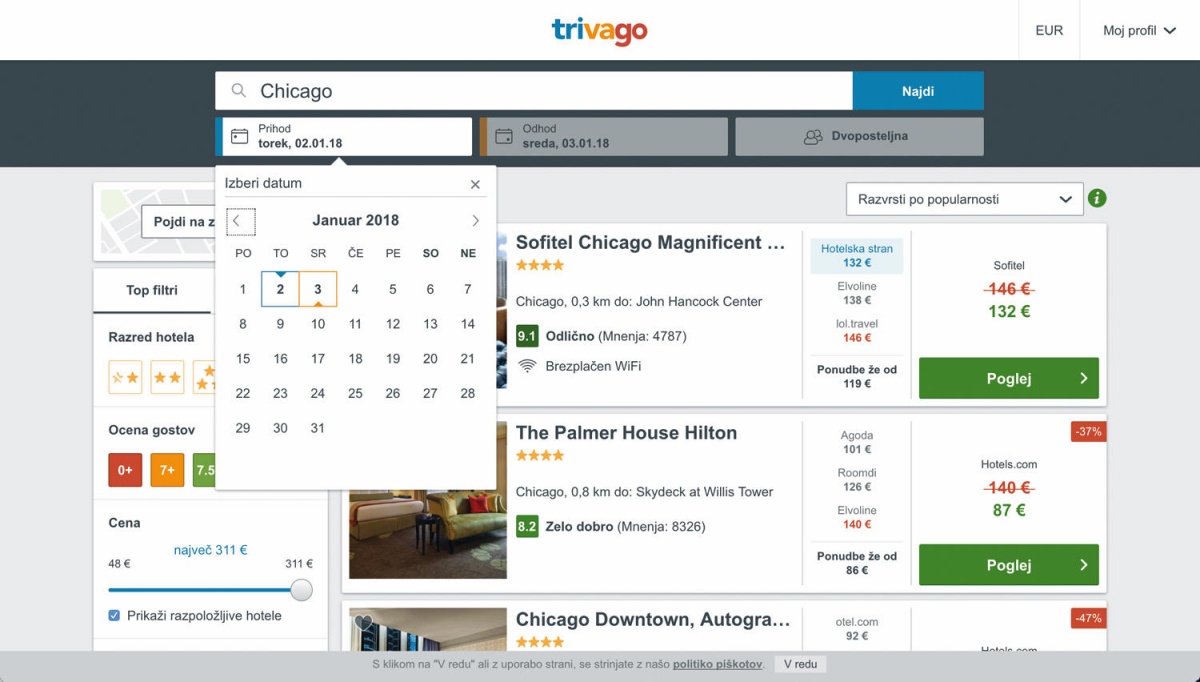Click Poglej for The Palmer House Hilton
Image resolution: width=1200 pixels, height=682 pixels.
click(1009, 565)
